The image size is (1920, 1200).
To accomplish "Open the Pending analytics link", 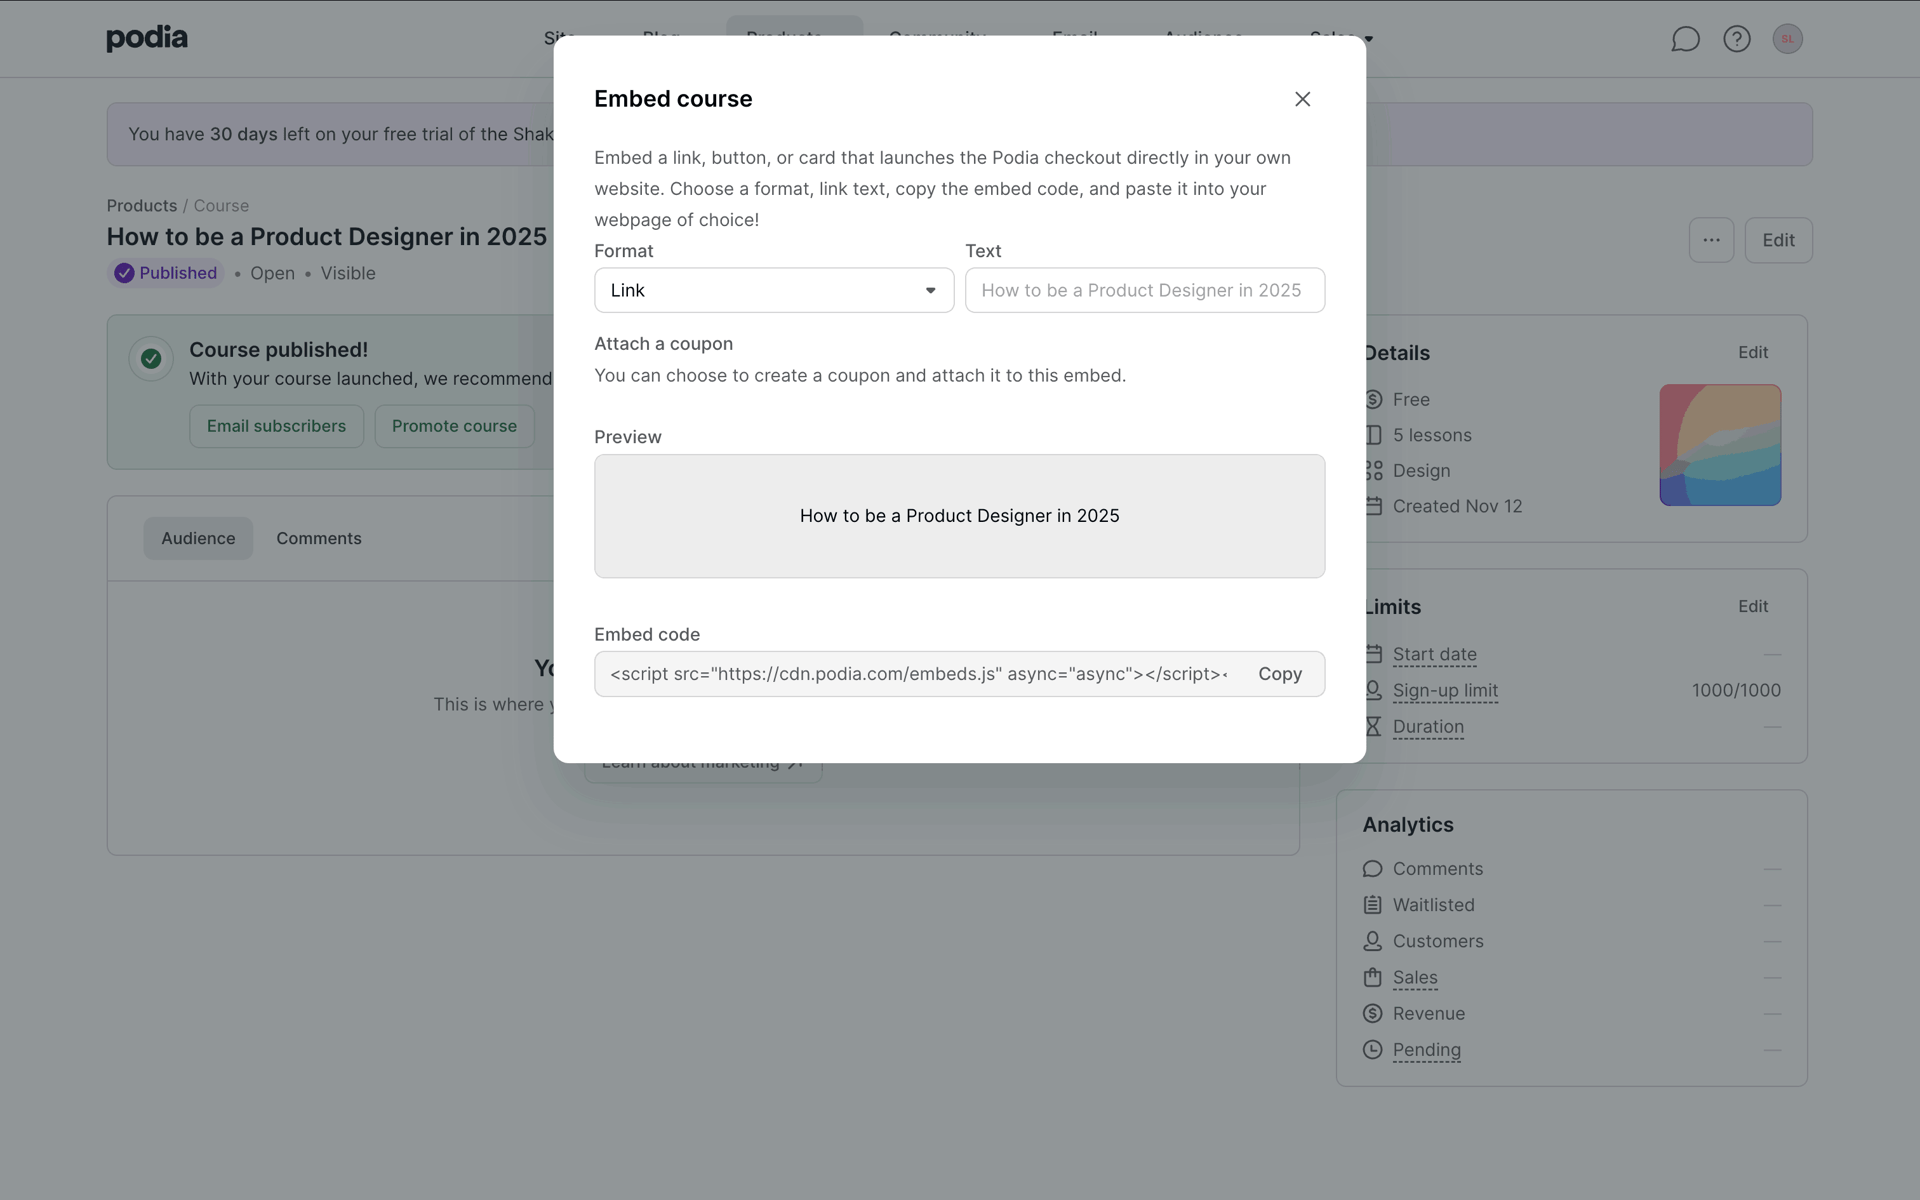I will pyautogui.click(x=1427, y=1050).
